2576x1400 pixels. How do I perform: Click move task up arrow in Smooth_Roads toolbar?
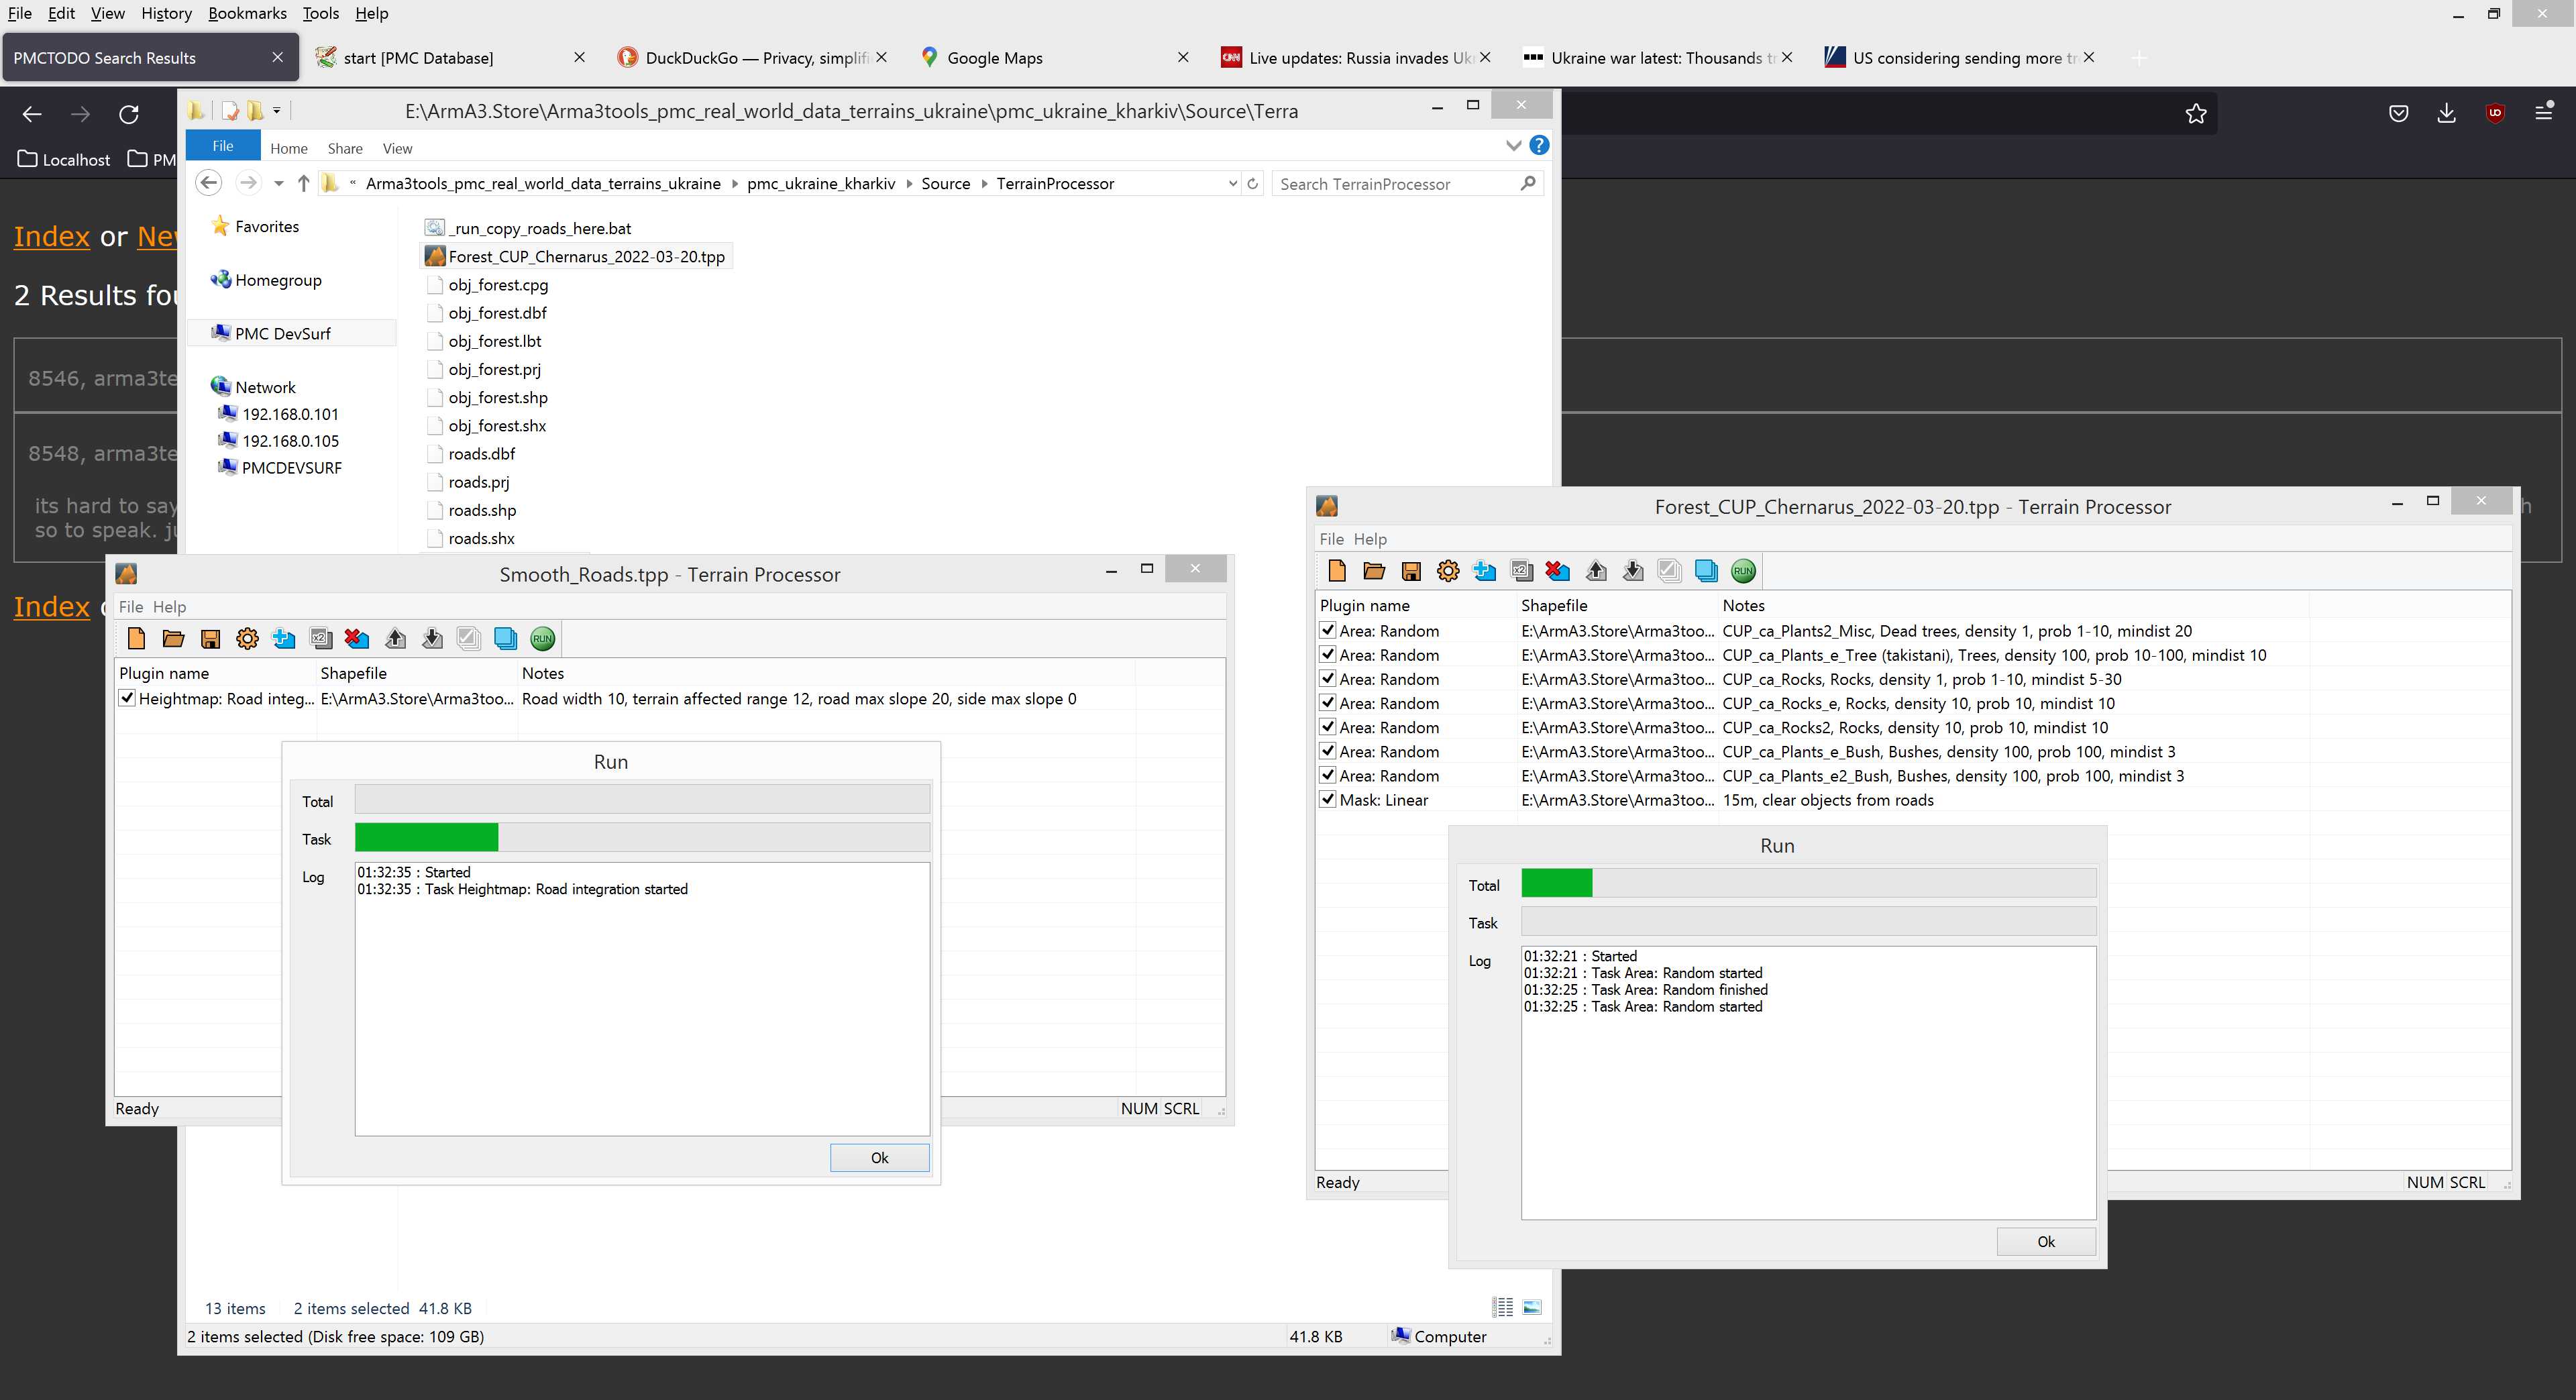point(395,639)
